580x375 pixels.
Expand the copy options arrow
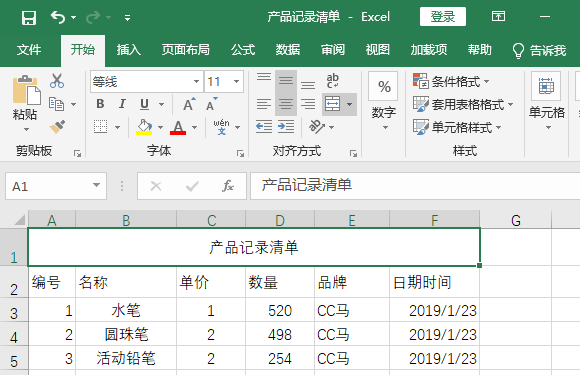(74, 105)
